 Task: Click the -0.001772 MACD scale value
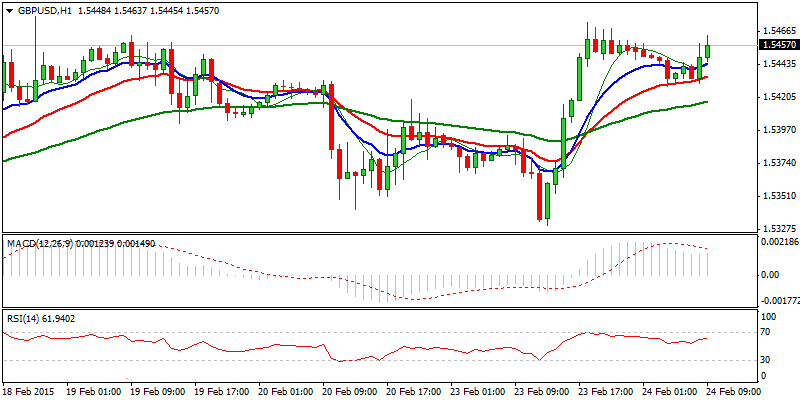click(781, 301)
